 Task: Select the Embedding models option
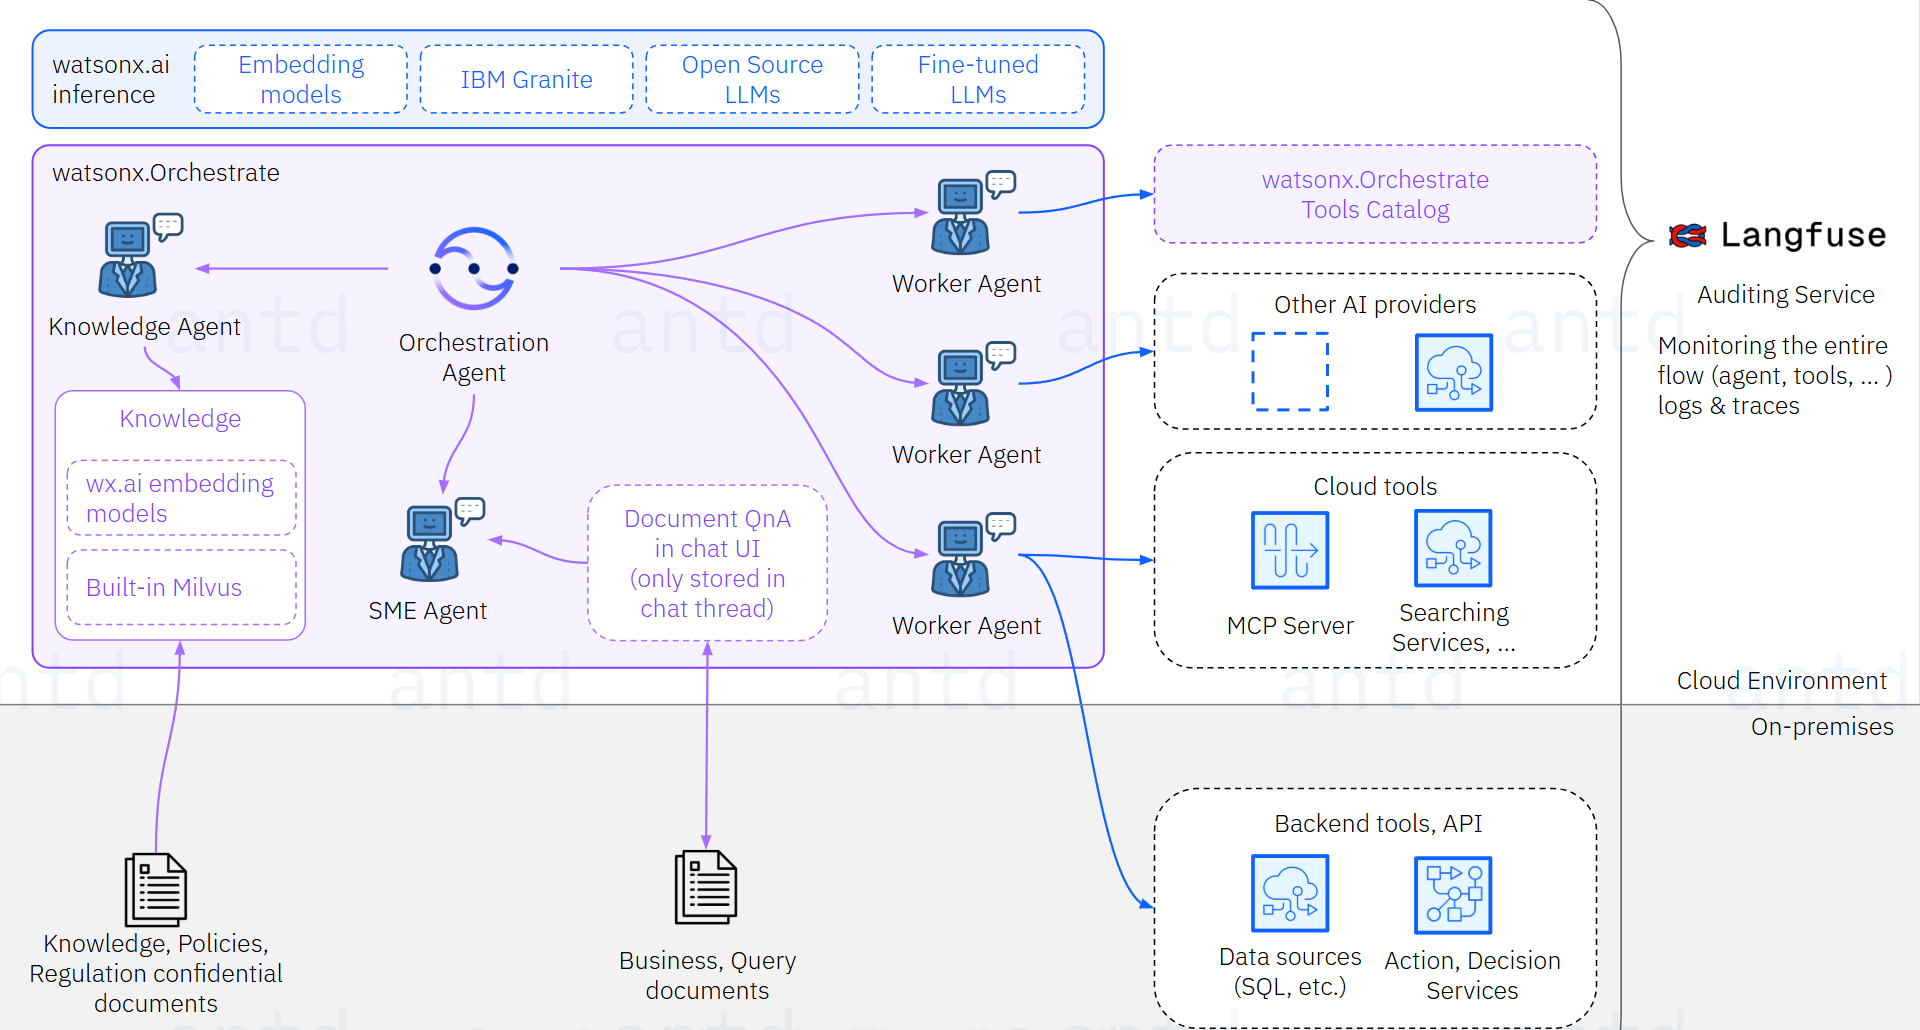click(300, 79)
